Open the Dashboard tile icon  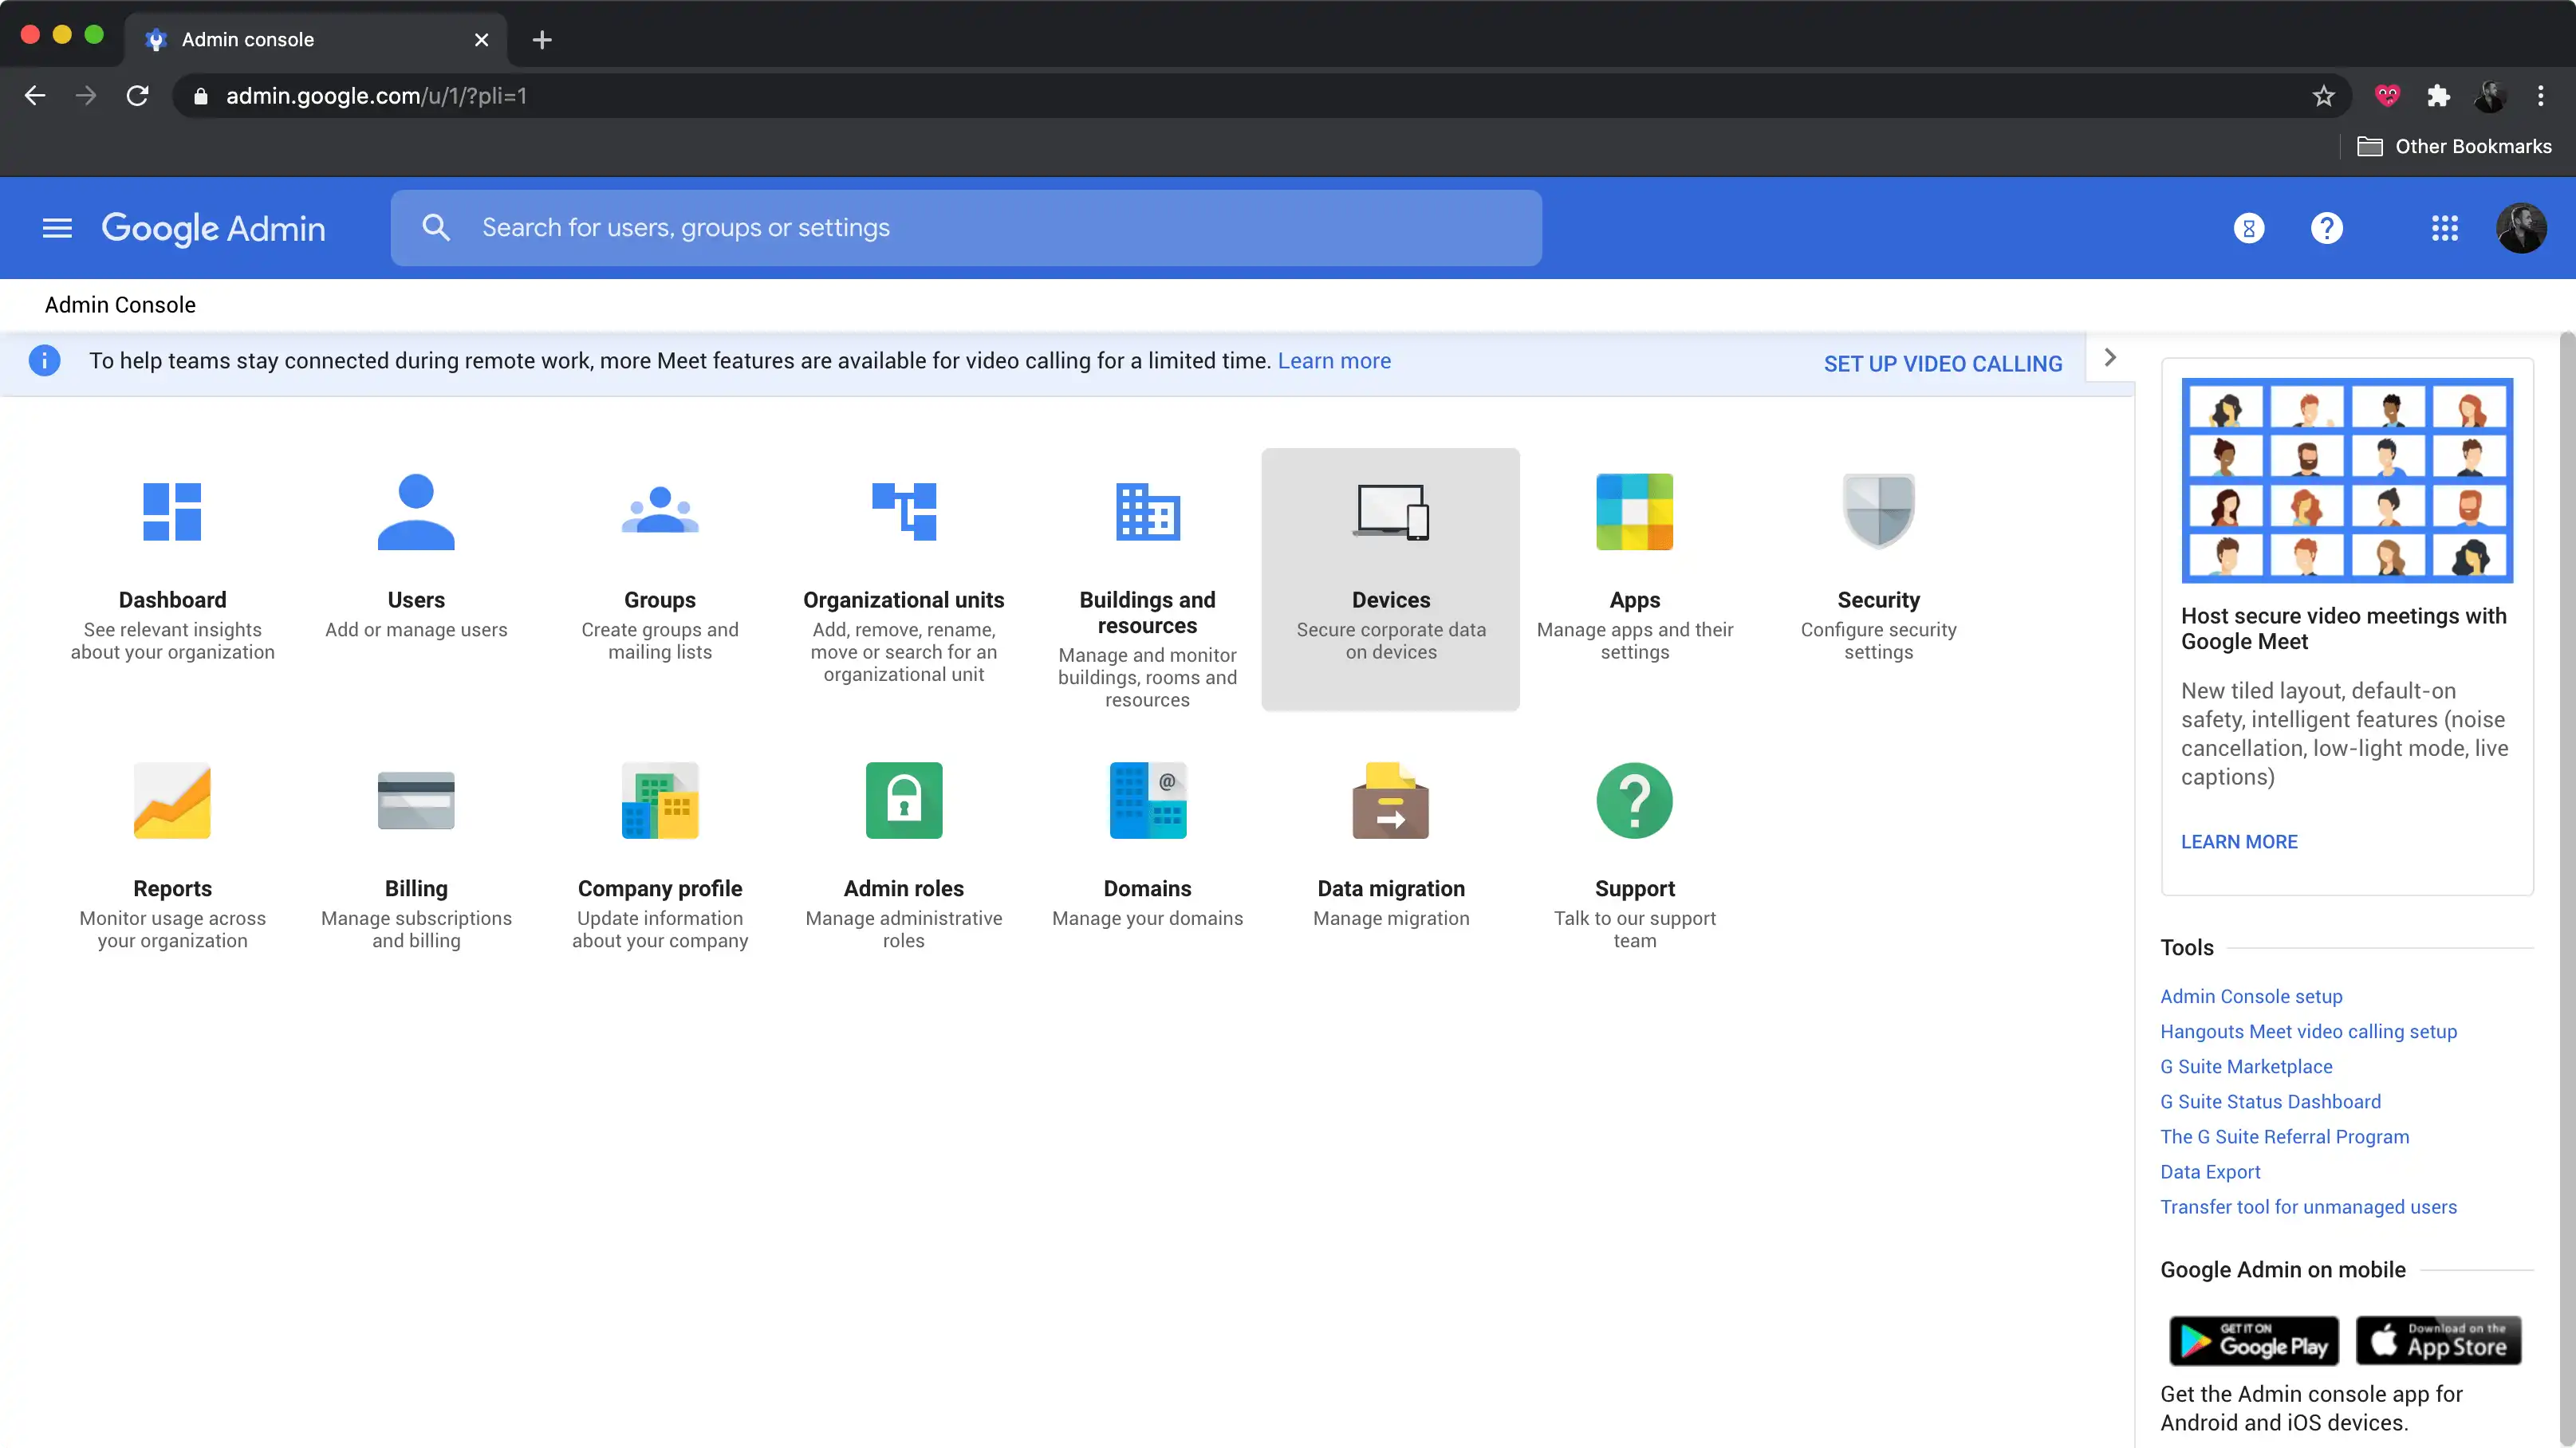[x=172, y=512]
